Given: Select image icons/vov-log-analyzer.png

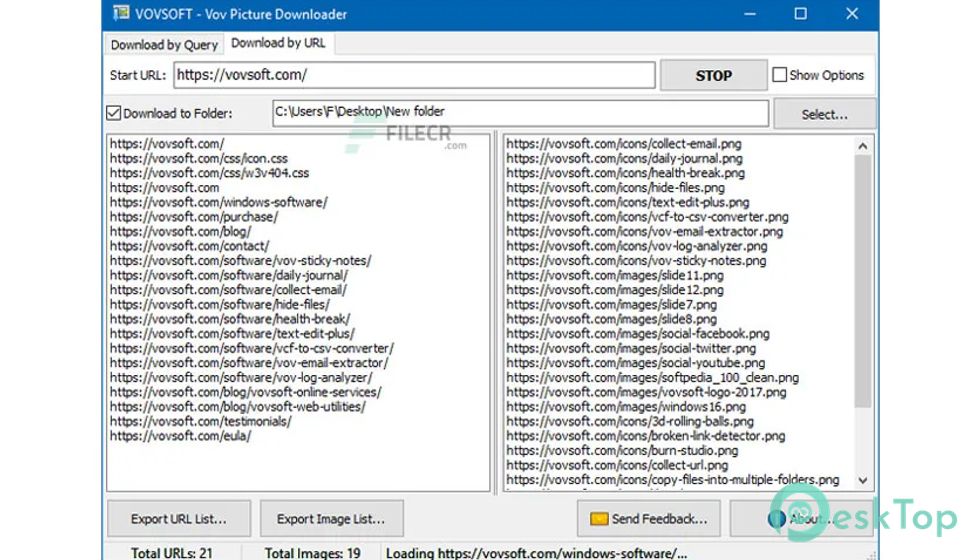Looking at the screenshot, I should click(x=637, y=246).
